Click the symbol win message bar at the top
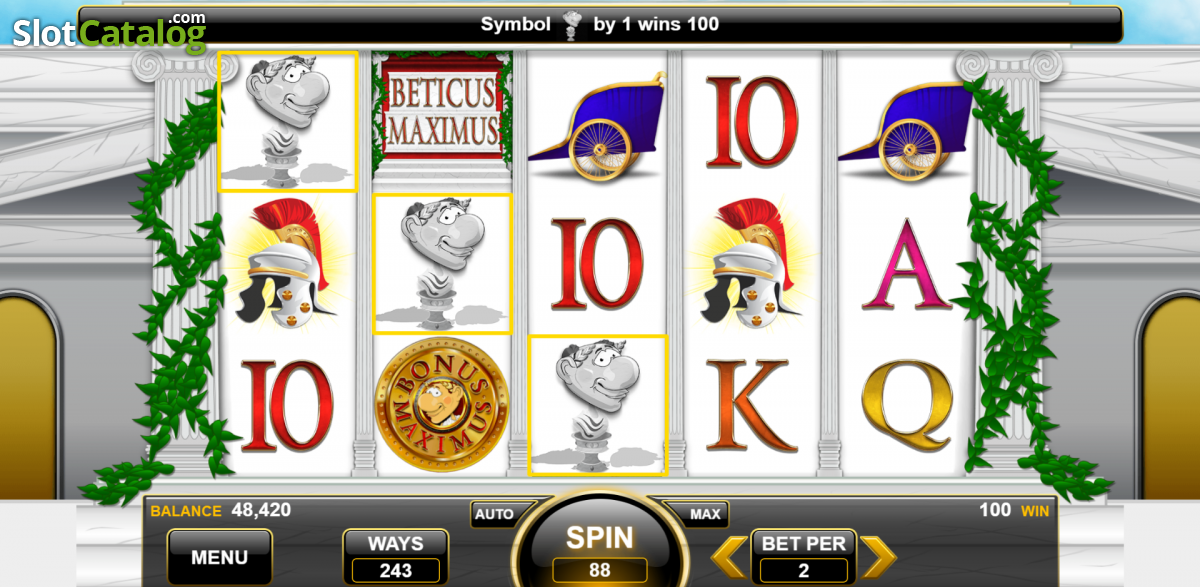Viewport: 1200px width, 587px height. pyautogui.click(x=600, y=24)
